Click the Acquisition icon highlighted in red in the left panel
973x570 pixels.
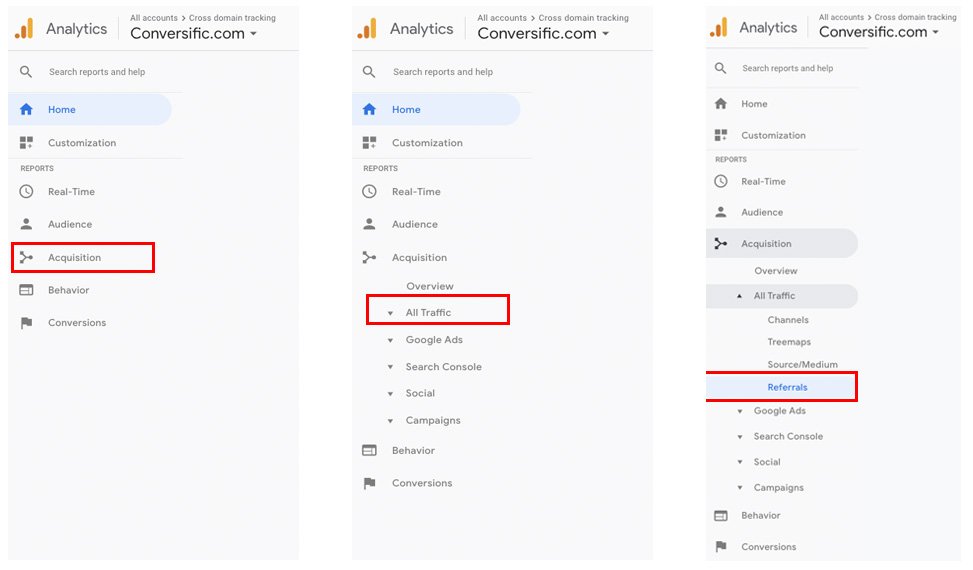click(x=26, y=257)
